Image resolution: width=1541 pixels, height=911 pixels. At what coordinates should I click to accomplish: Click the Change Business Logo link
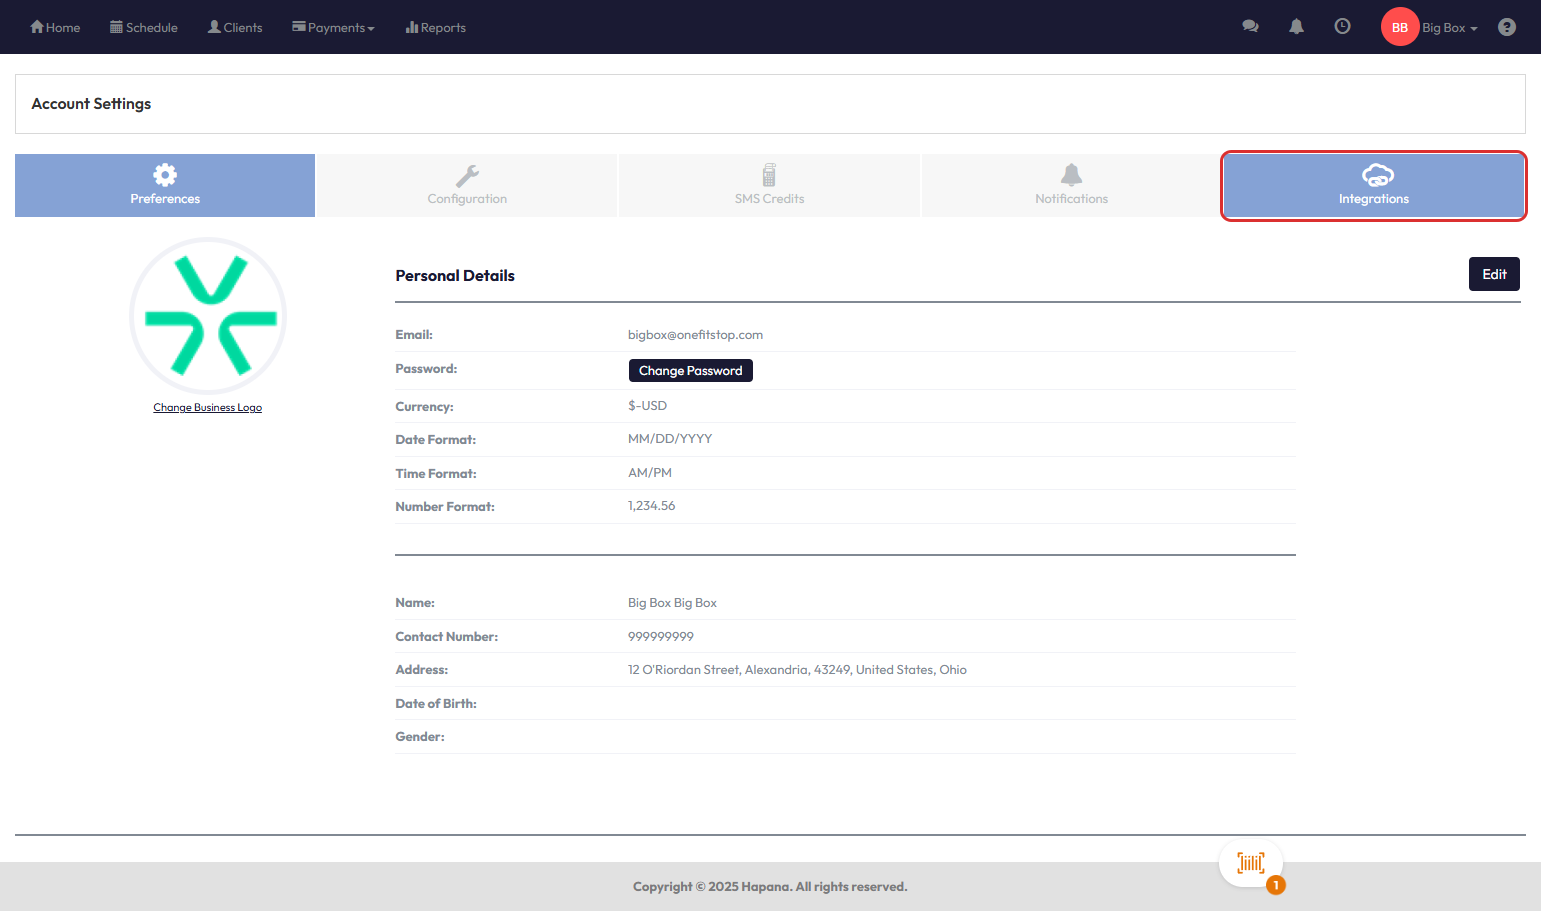[x=207, y=408]
